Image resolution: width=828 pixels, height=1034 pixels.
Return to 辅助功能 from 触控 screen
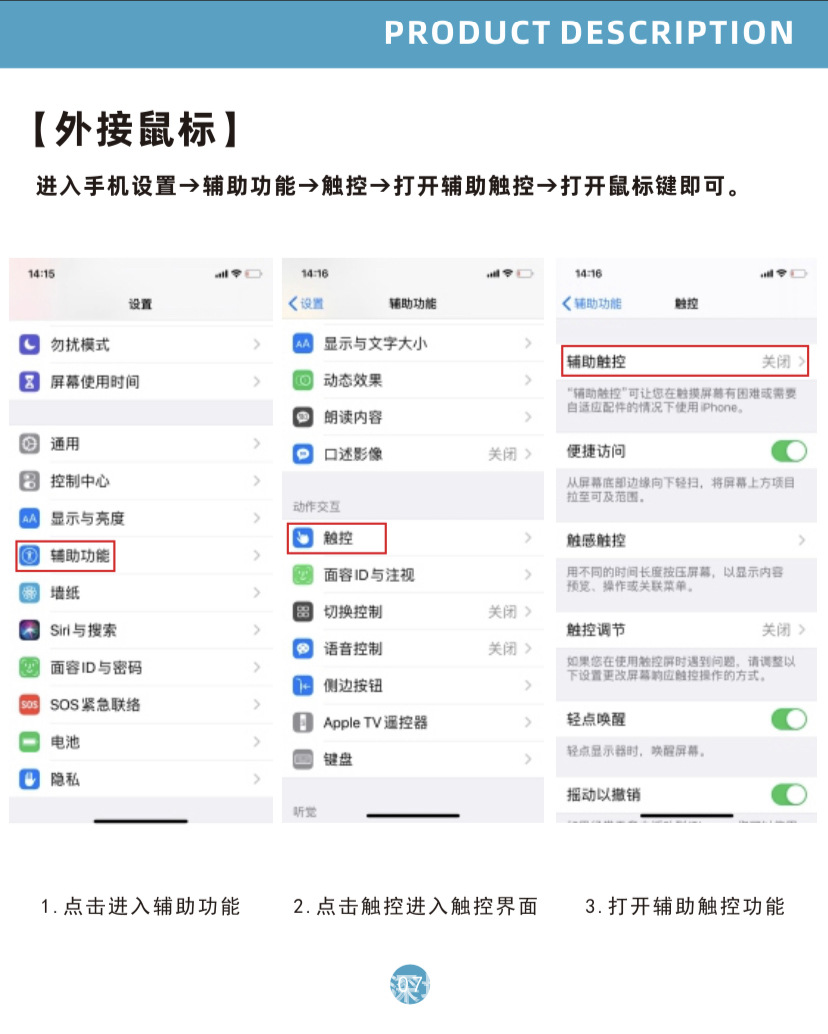click(x=591, y=303)
